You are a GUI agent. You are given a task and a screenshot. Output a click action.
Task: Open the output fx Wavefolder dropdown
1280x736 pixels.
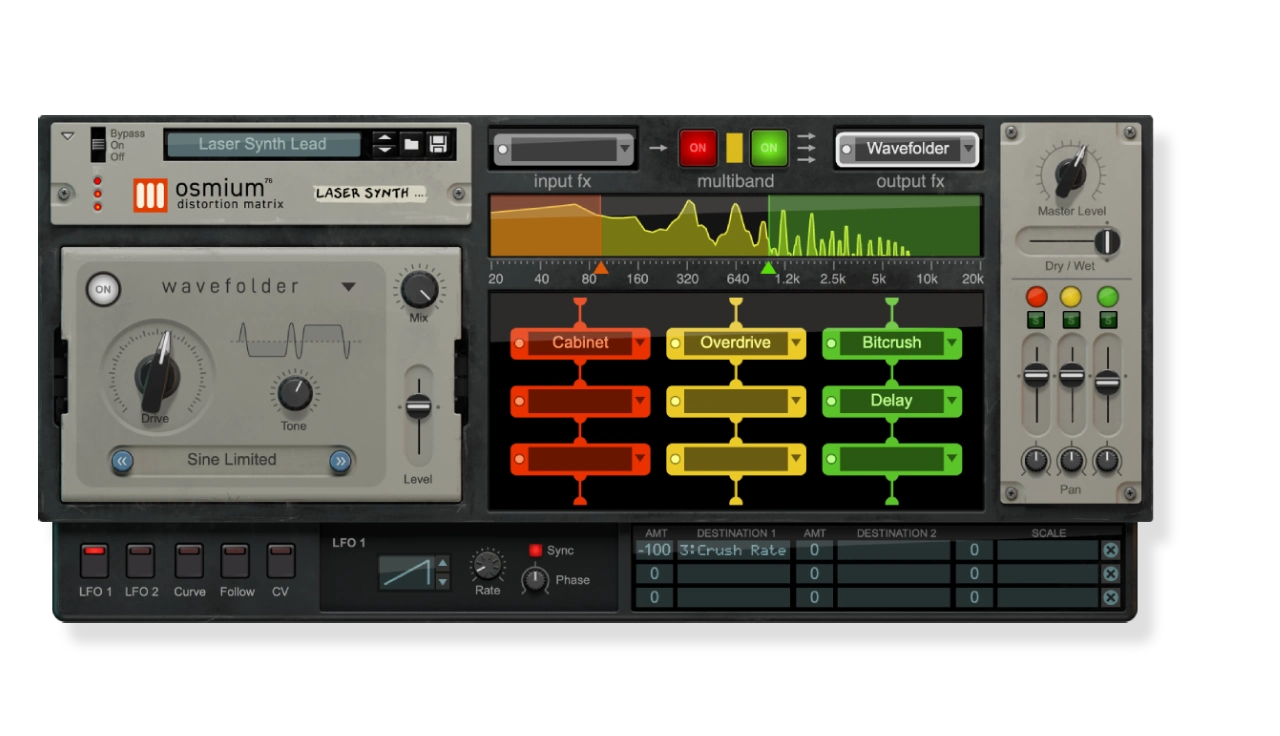click(967, 149)
